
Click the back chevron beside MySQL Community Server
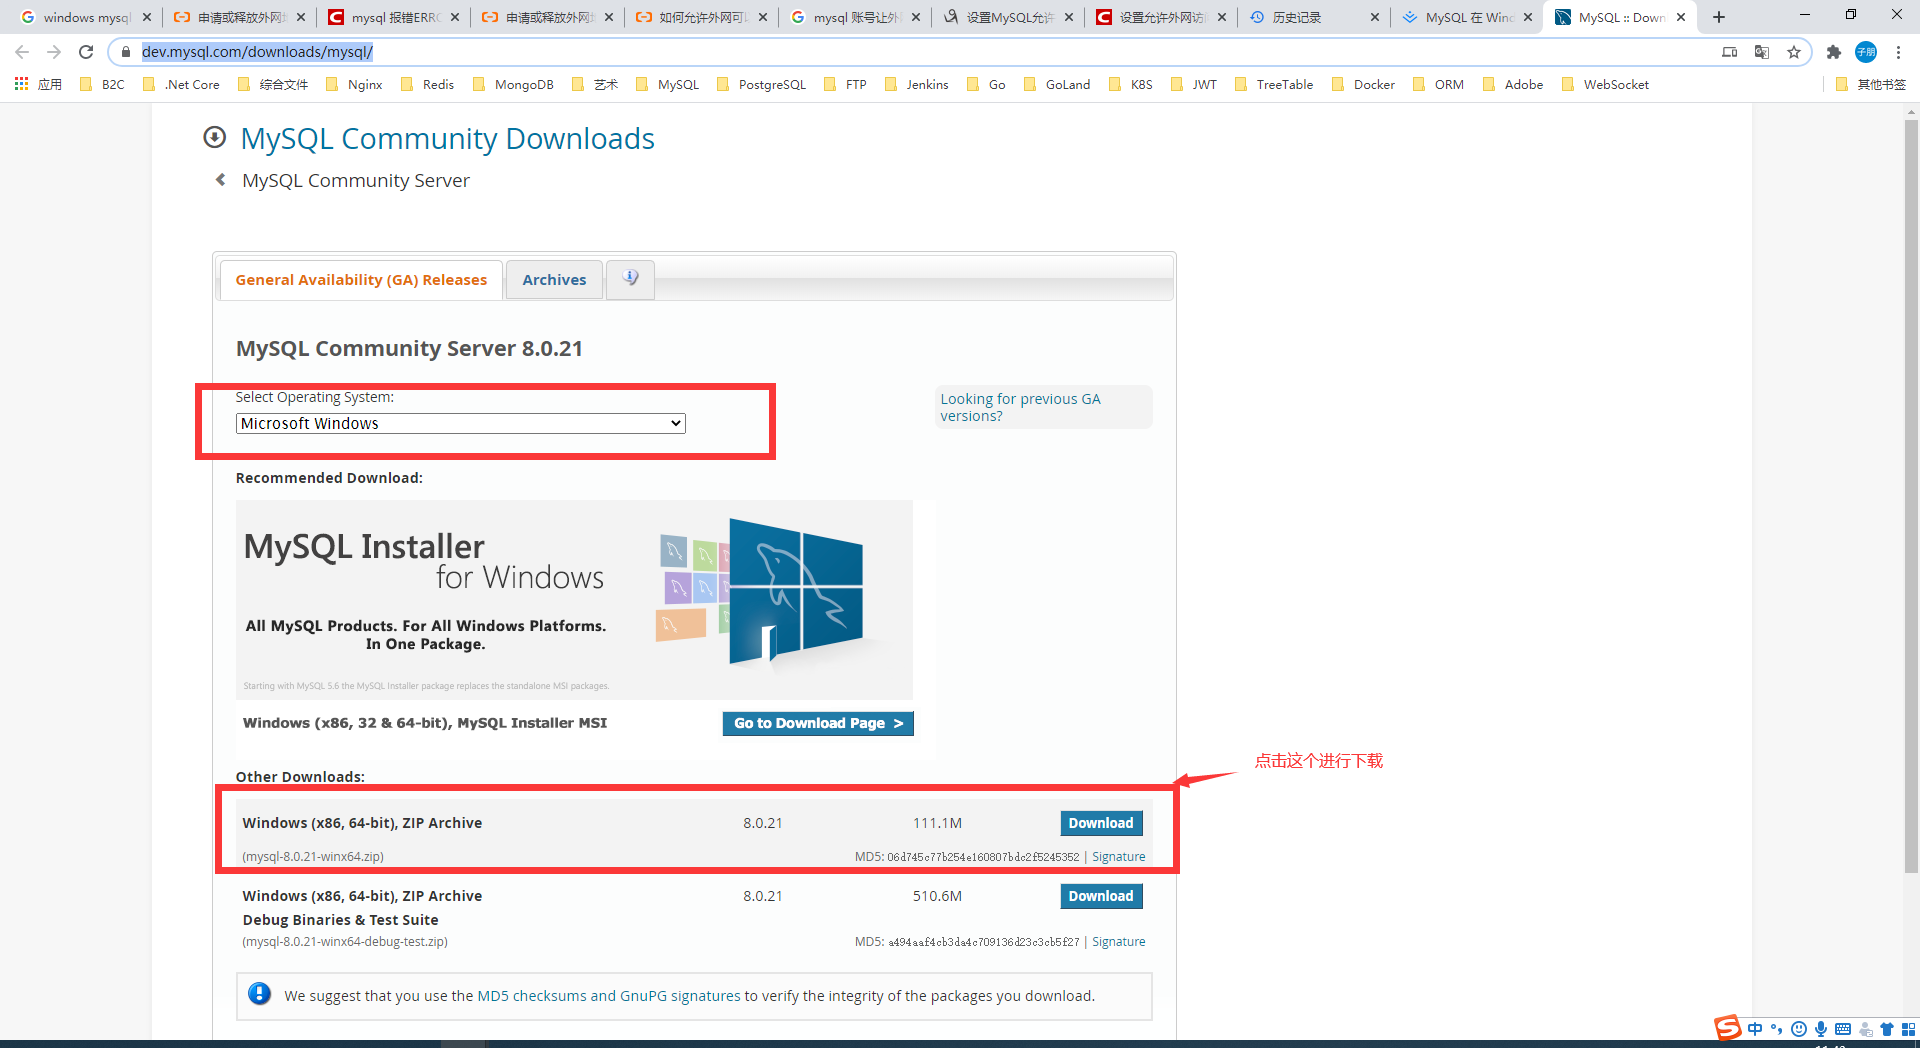click(x=221, y=180)
